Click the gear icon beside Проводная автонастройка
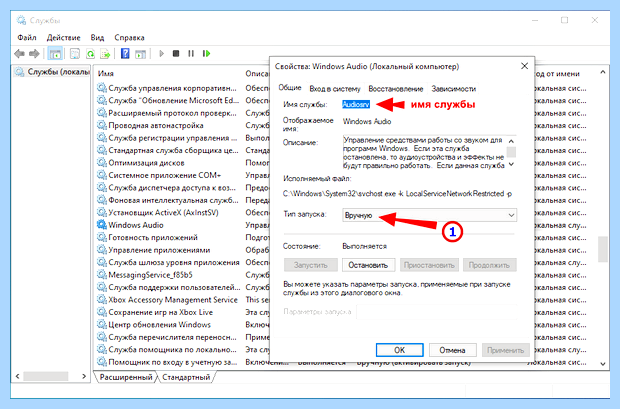 (x=102, y=125)
